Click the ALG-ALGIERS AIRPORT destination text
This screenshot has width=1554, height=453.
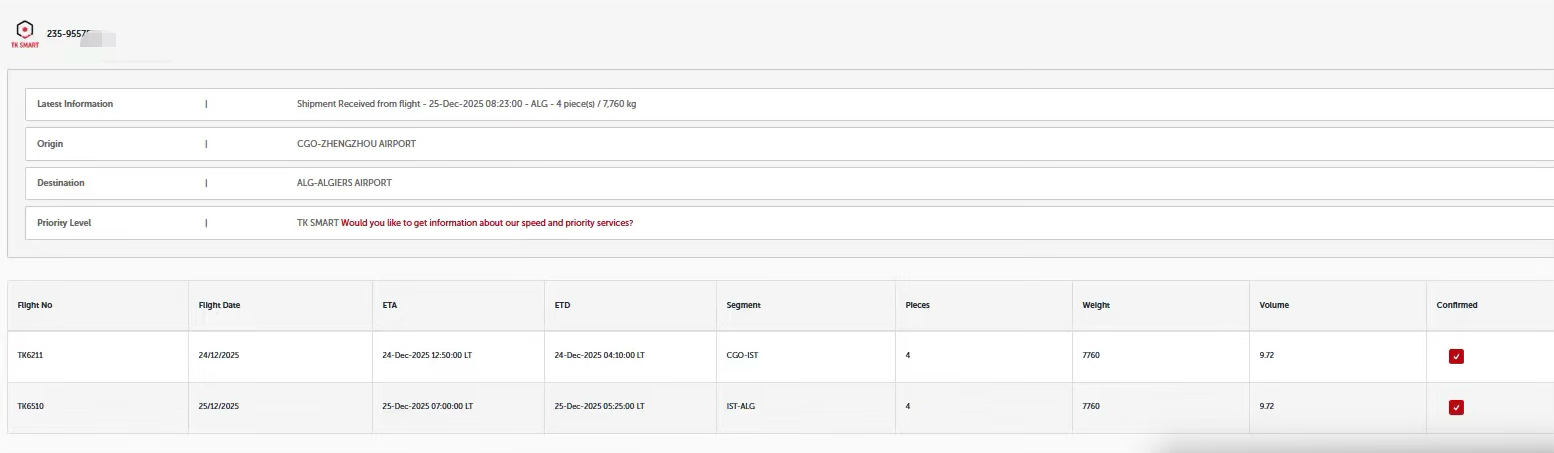click(338, 183)
